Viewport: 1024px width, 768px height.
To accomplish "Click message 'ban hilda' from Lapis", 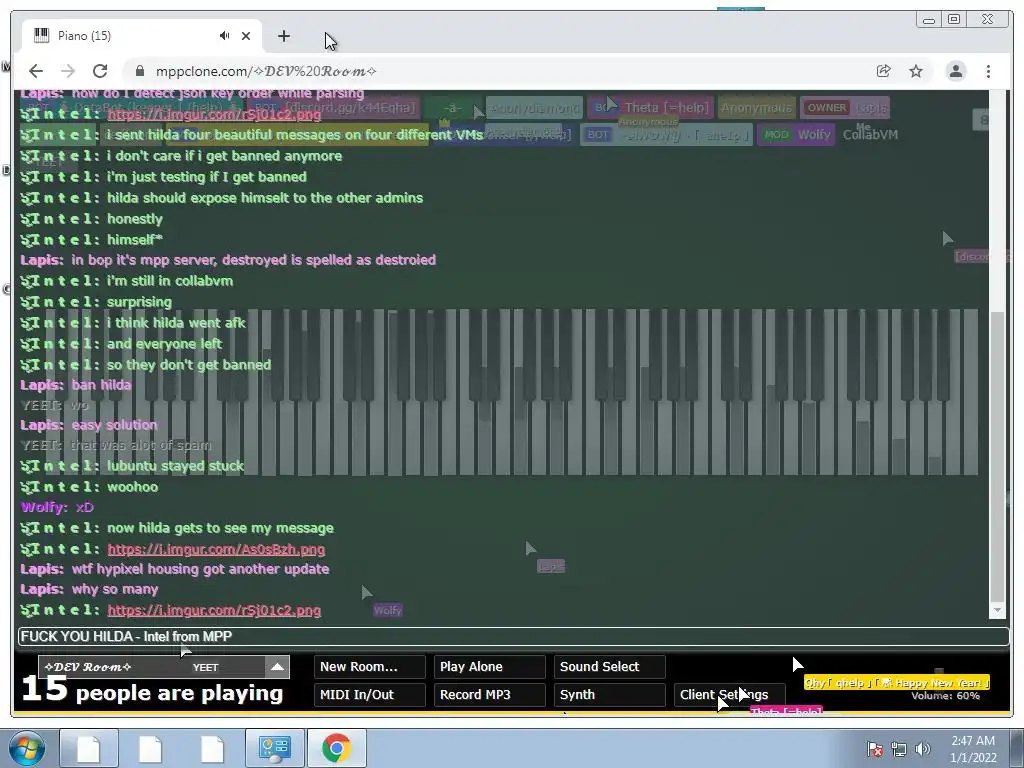I will tap(101, 385).
